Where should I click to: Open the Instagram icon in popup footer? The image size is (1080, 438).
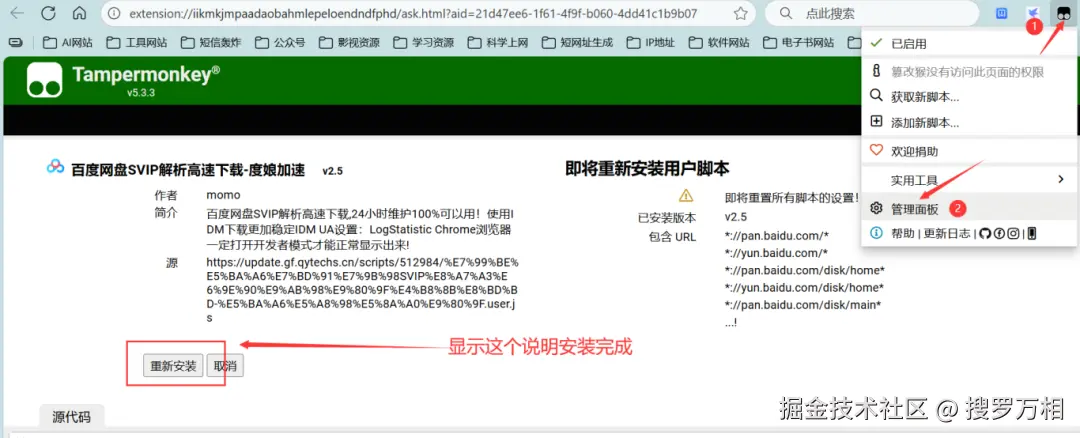click(x=1013, y=233)
